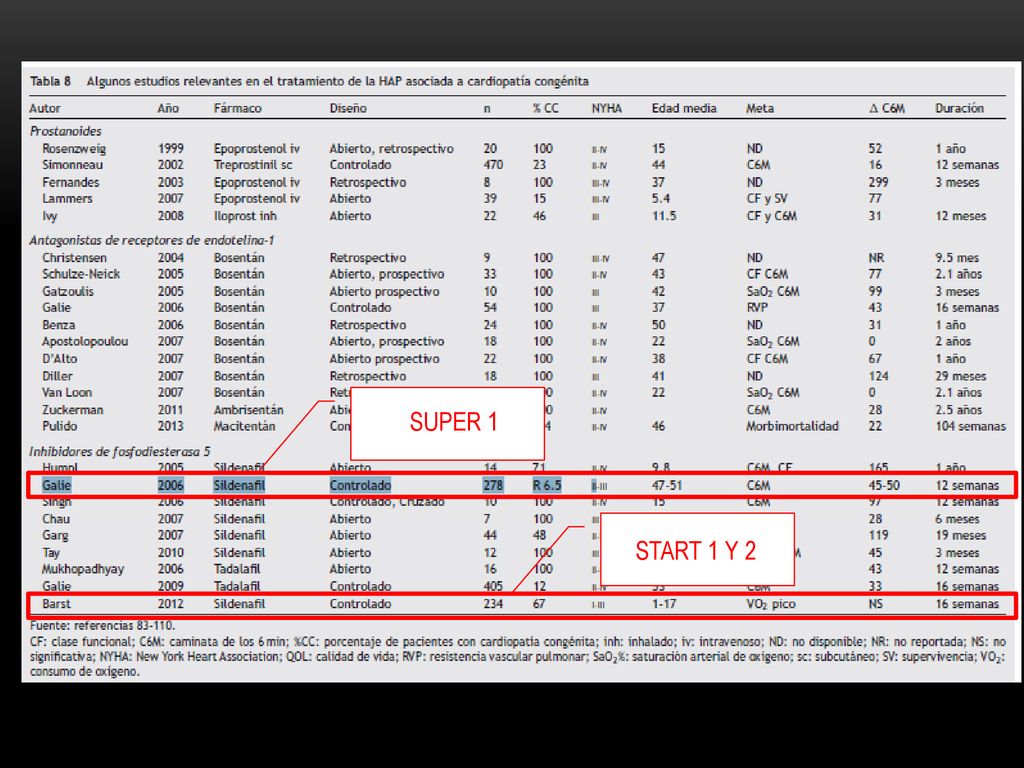Screen dimensions: 1024x768
Task: Click the drug cell "Ambrisentán"
Action: (248, 410)
